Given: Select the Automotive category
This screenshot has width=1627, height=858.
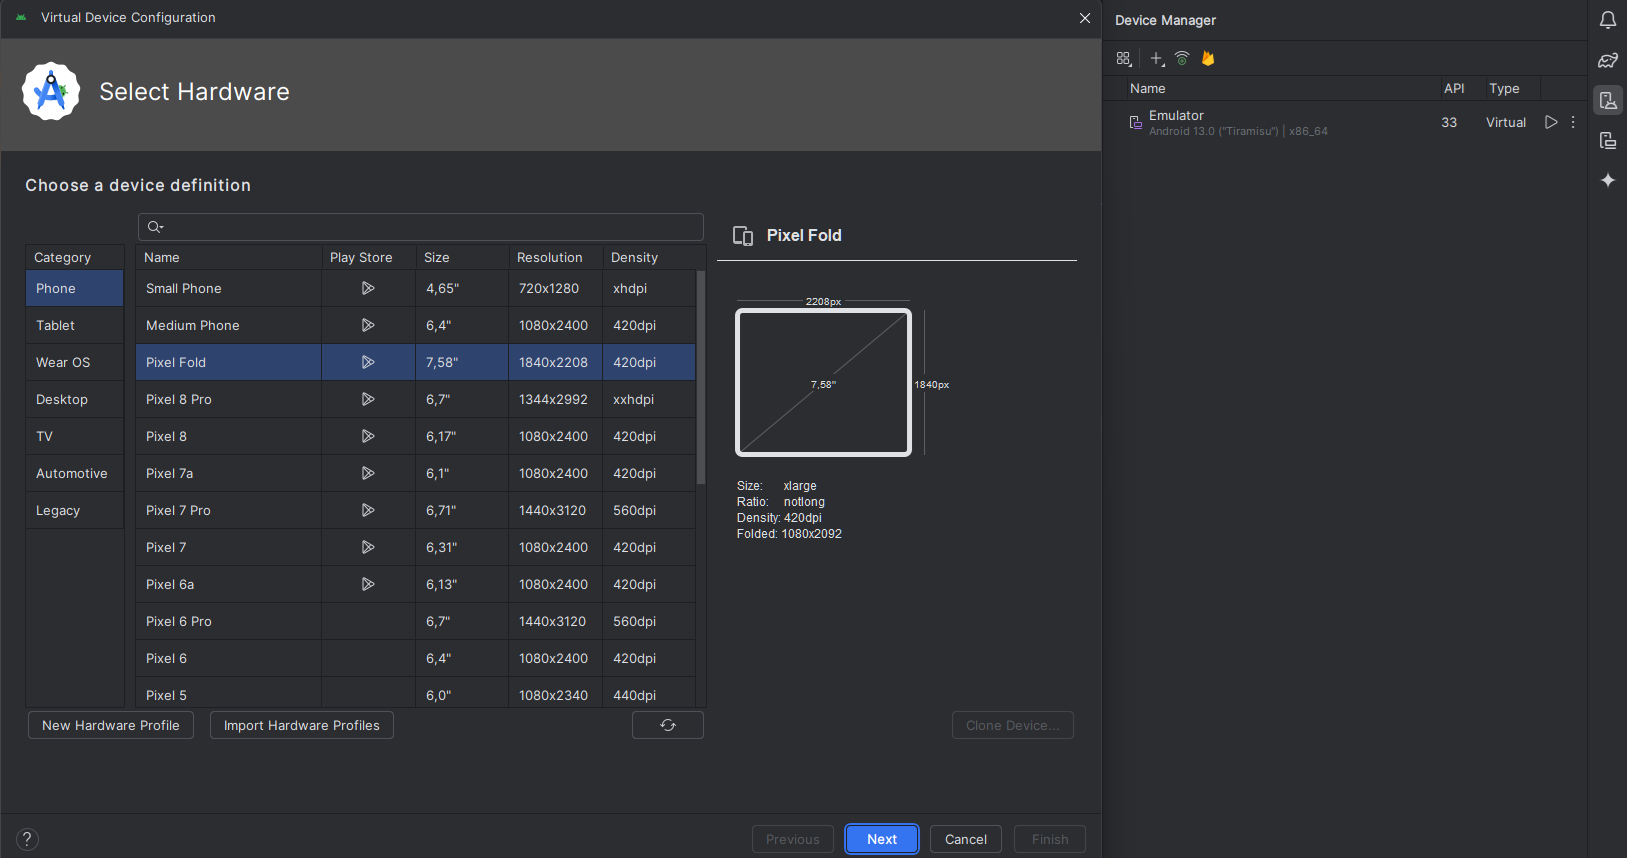Looking at the screenshot, I should (75, 473).
